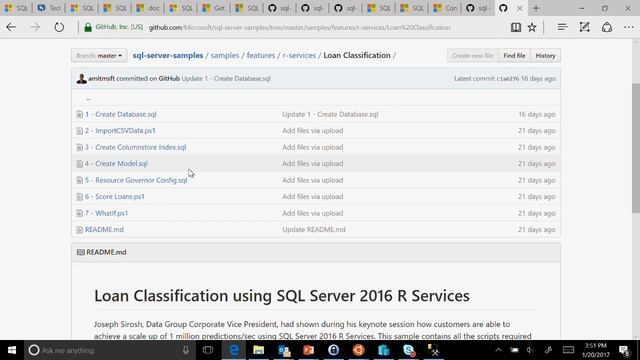Open 'Update README.md' commit message link
This screenshot has height=360, width=640.
(x=314, y=229)
